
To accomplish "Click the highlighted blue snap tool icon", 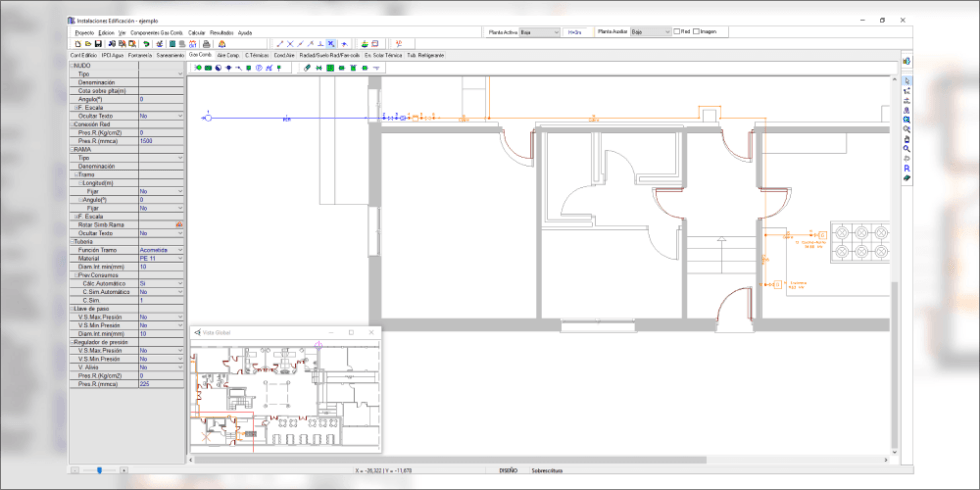I will (x=331, y=44).
